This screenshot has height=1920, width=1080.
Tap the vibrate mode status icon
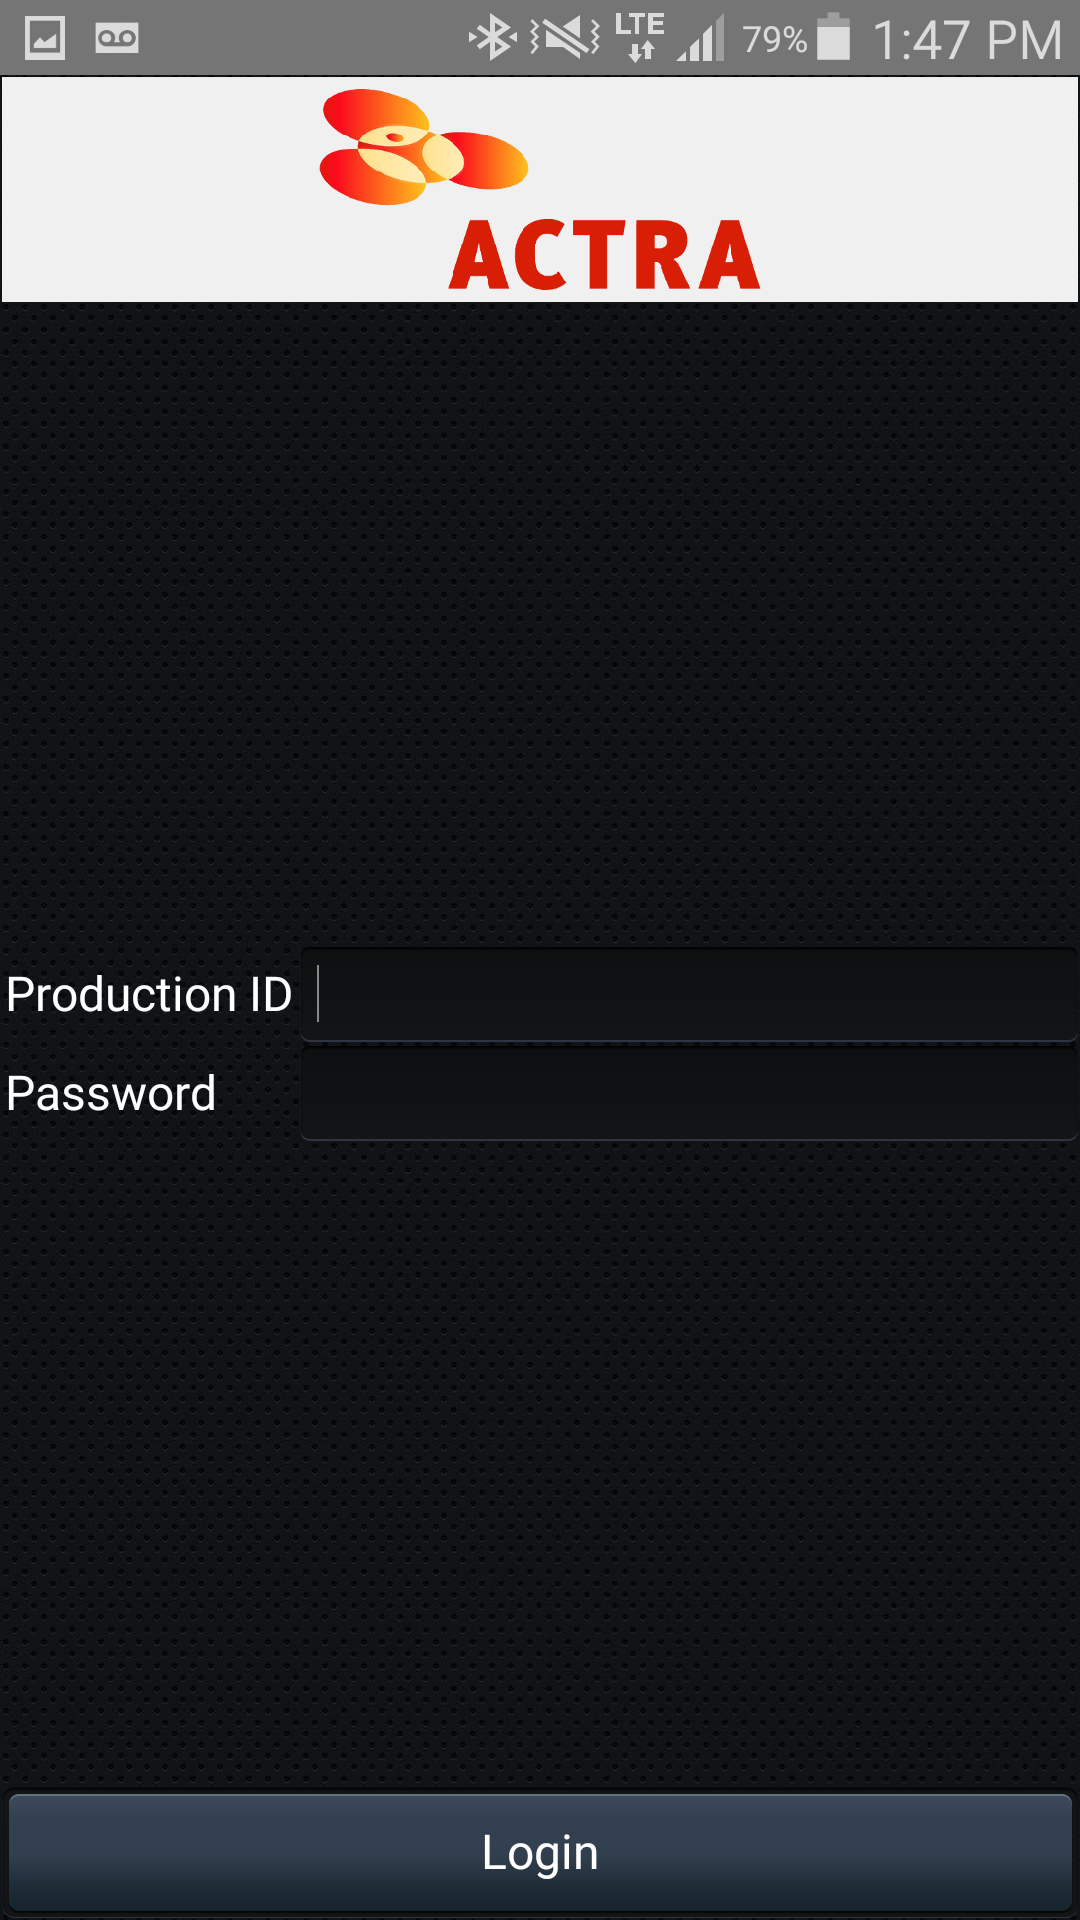click(565, 39)
